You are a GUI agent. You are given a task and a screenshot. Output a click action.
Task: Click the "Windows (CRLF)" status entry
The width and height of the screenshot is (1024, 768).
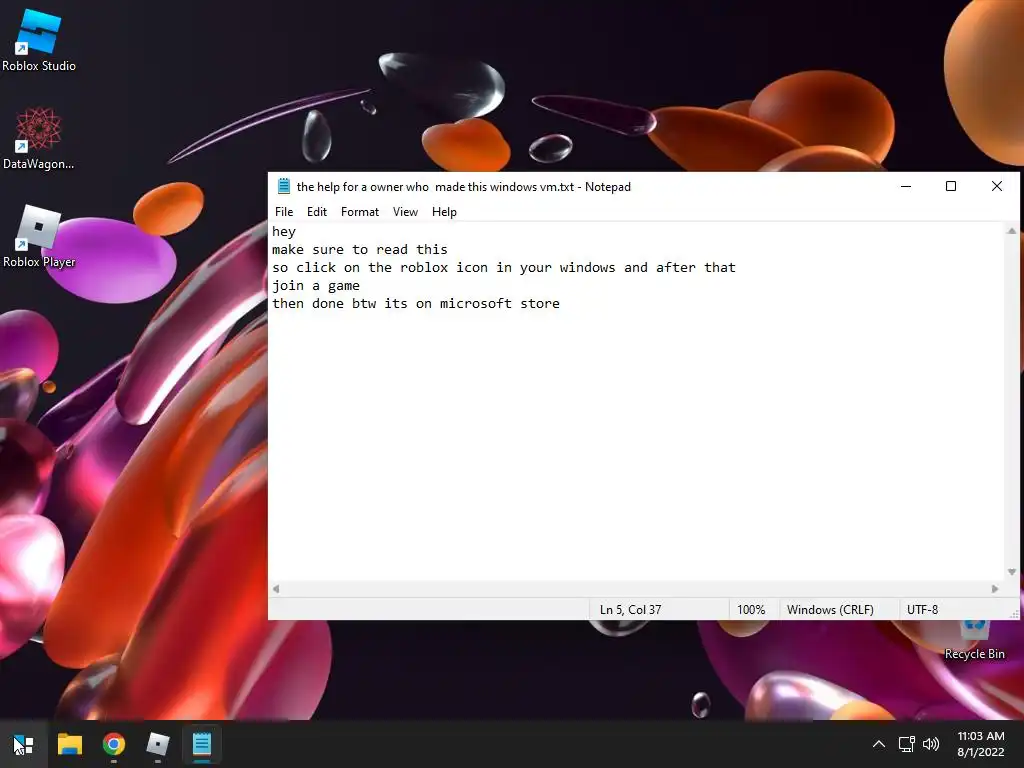[x=830, y=609]
